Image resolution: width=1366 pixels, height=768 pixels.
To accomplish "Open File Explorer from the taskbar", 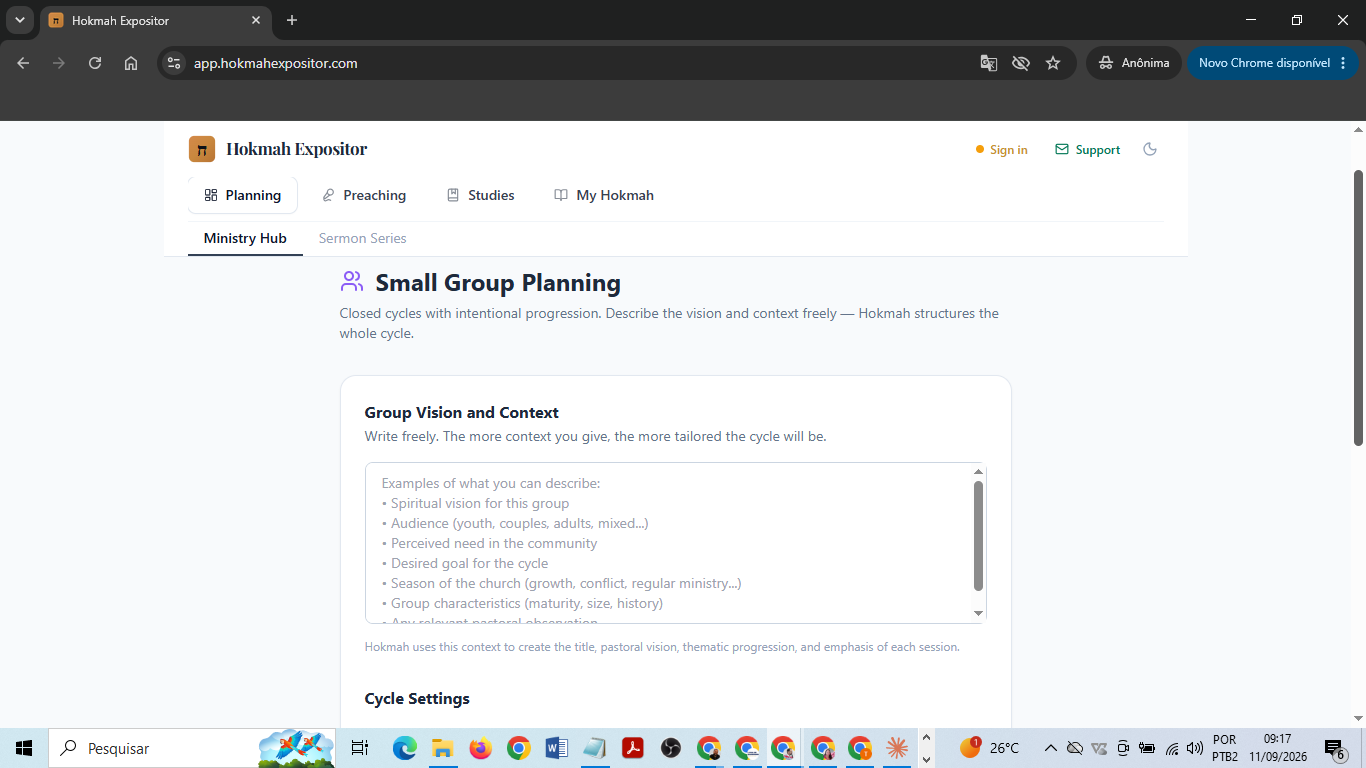I will pyautogui.click(x=442, y=748).
